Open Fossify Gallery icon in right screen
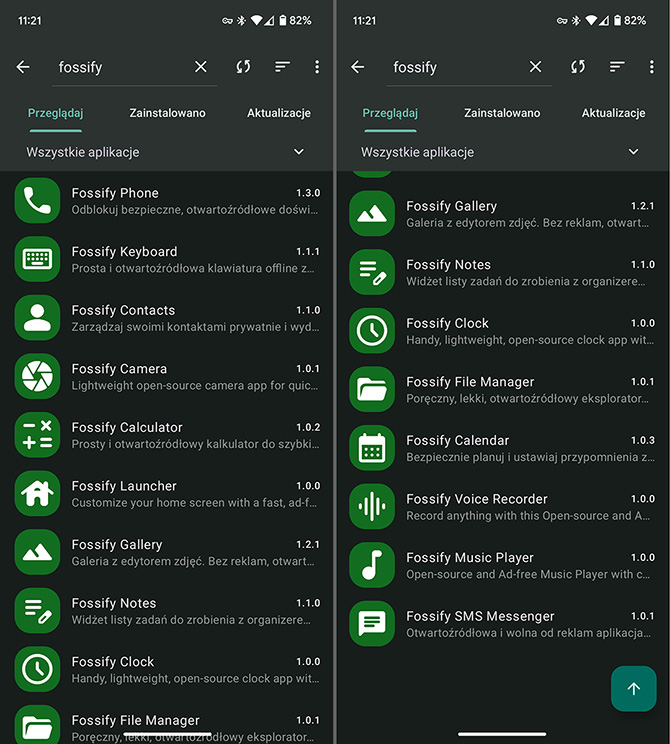 [372, 214]
